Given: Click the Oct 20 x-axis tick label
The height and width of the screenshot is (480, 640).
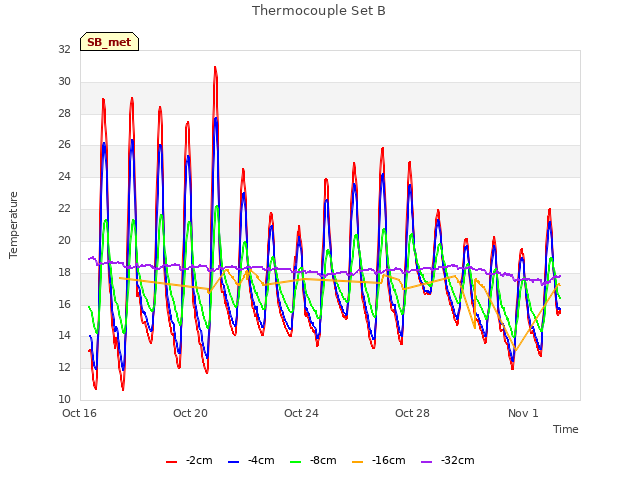Looking at the screenshot, I should tap(190, 413).
